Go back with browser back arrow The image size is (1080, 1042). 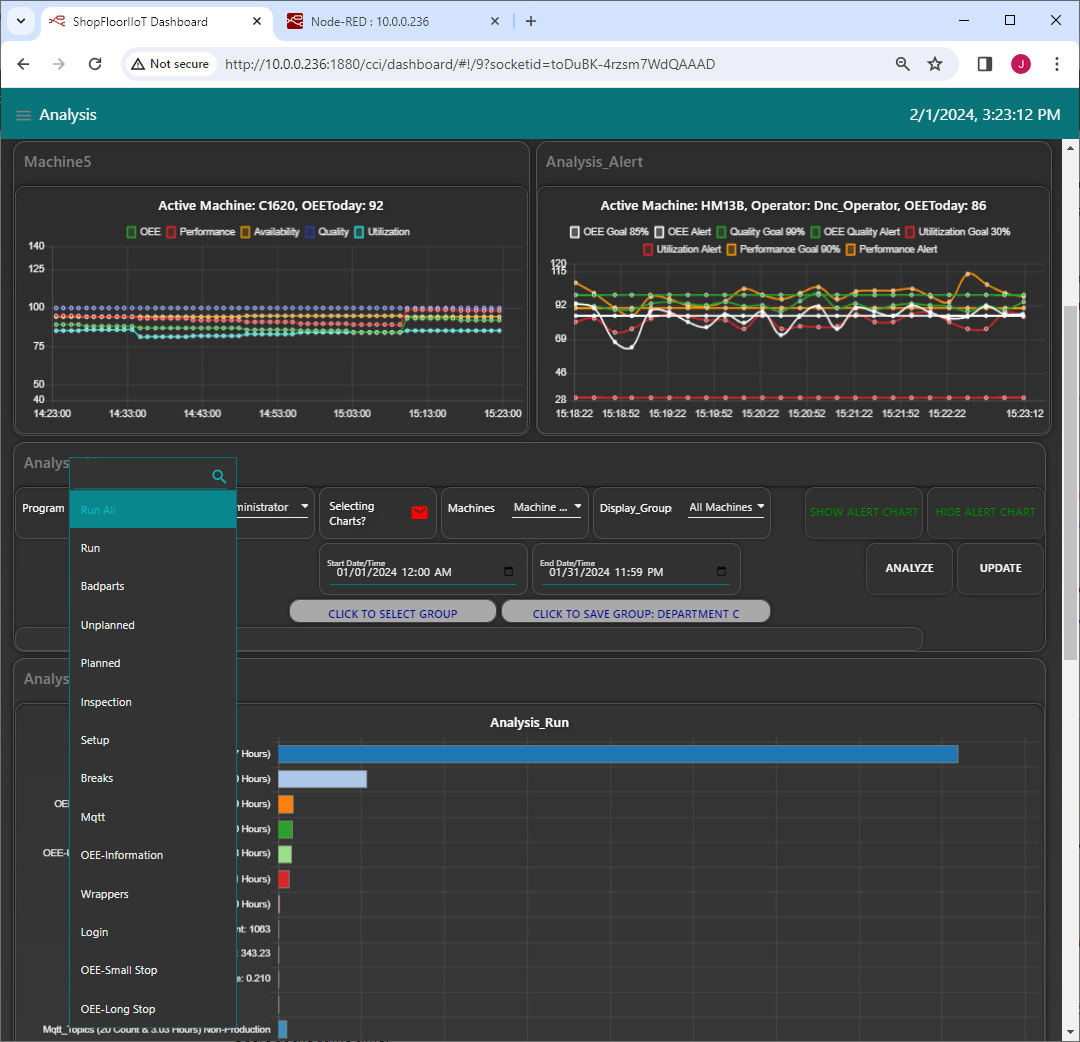tap(23, 64)
